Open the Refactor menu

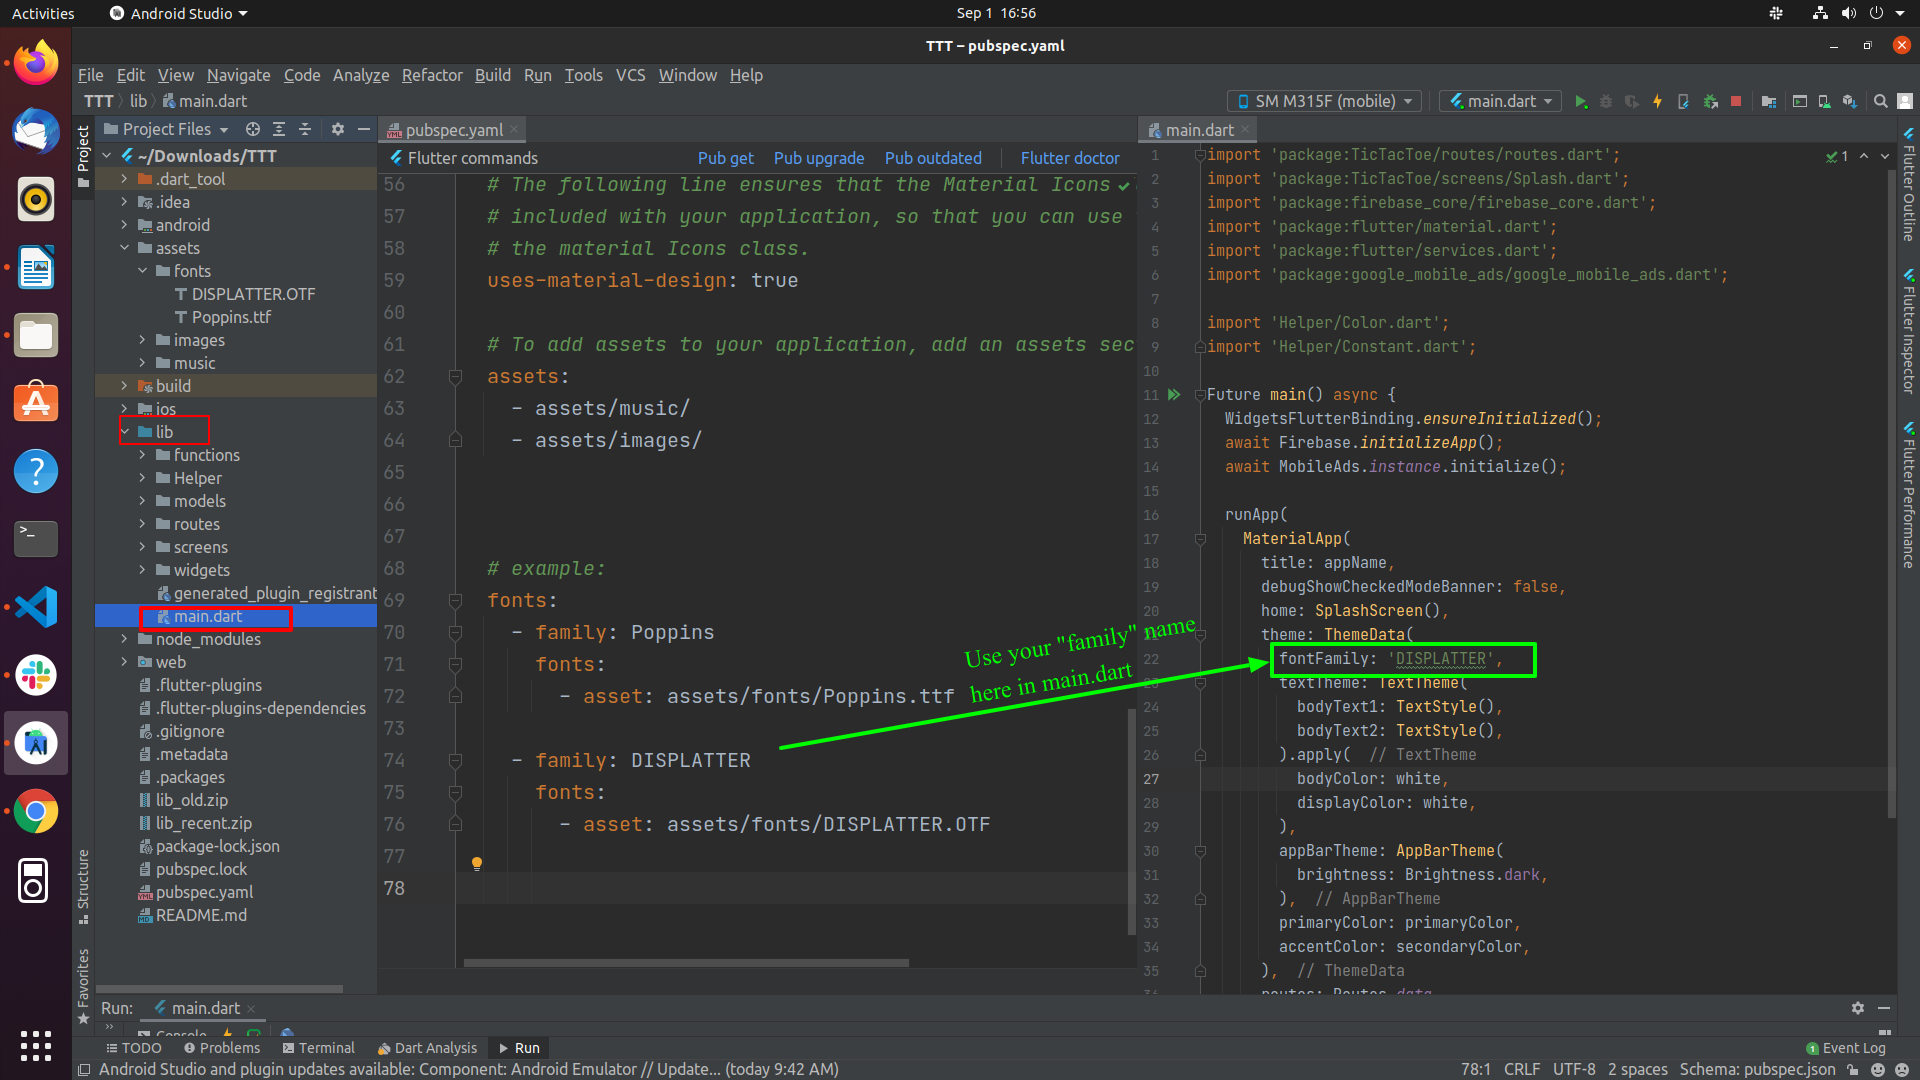click(432, 75)
